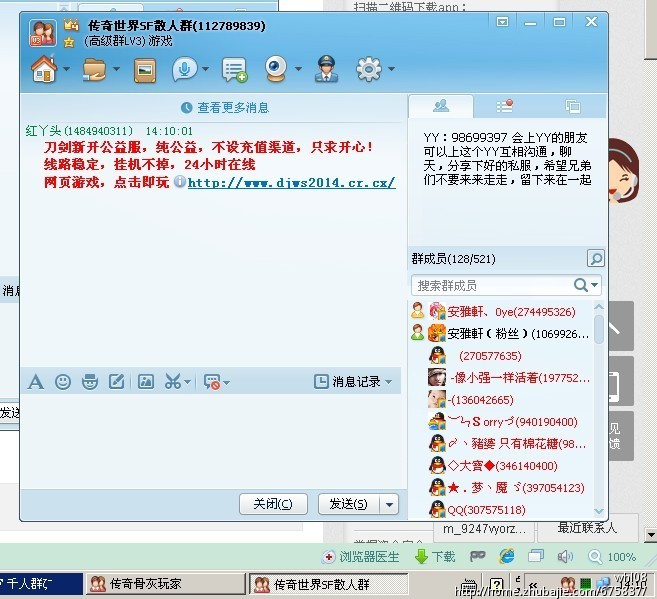
Task: Click the member list scroll up arrow
Action: (599, 307)
